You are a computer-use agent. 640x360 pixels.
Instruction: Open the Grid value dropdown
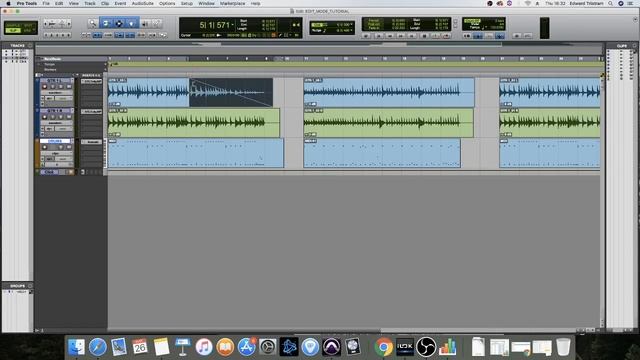(351, 24)
